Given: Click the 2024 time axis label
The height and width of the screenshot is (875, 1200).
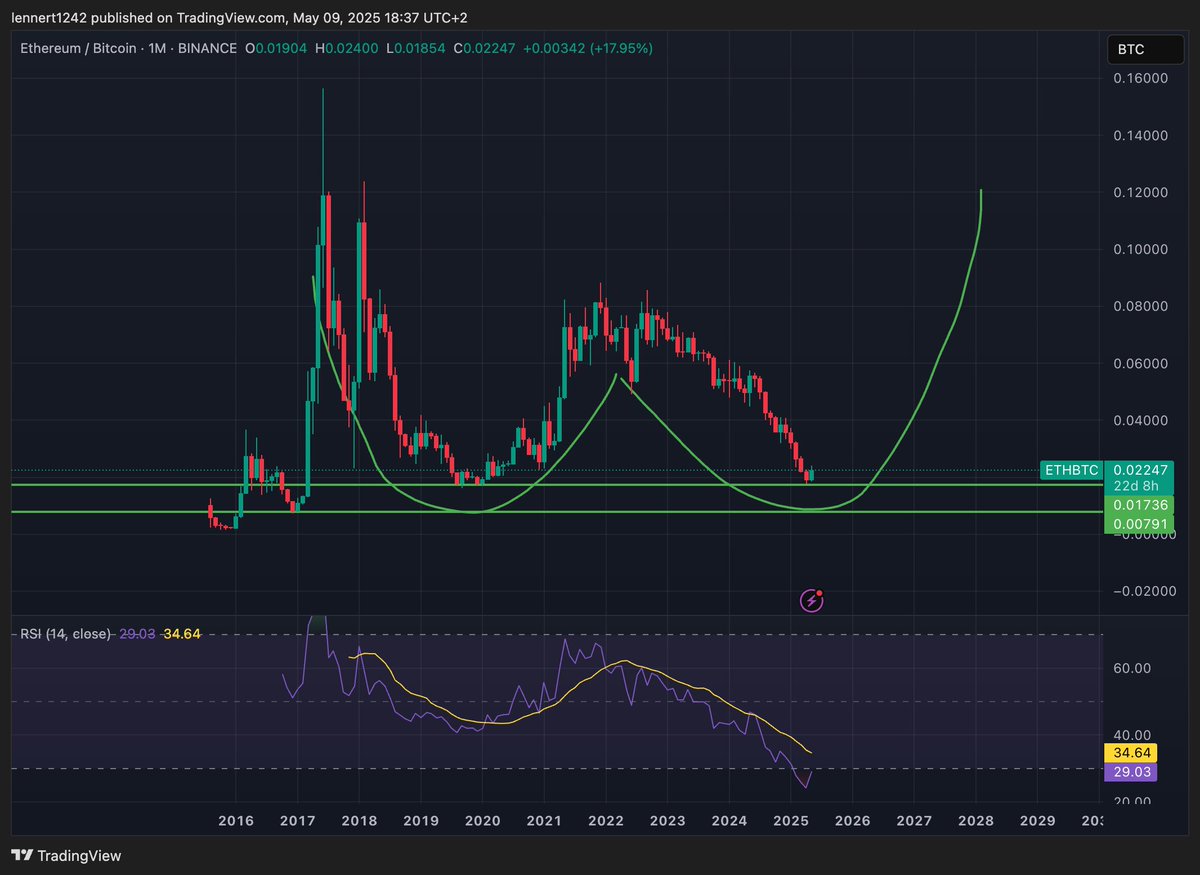Looking at the screenshot, I should click(729, 820).
